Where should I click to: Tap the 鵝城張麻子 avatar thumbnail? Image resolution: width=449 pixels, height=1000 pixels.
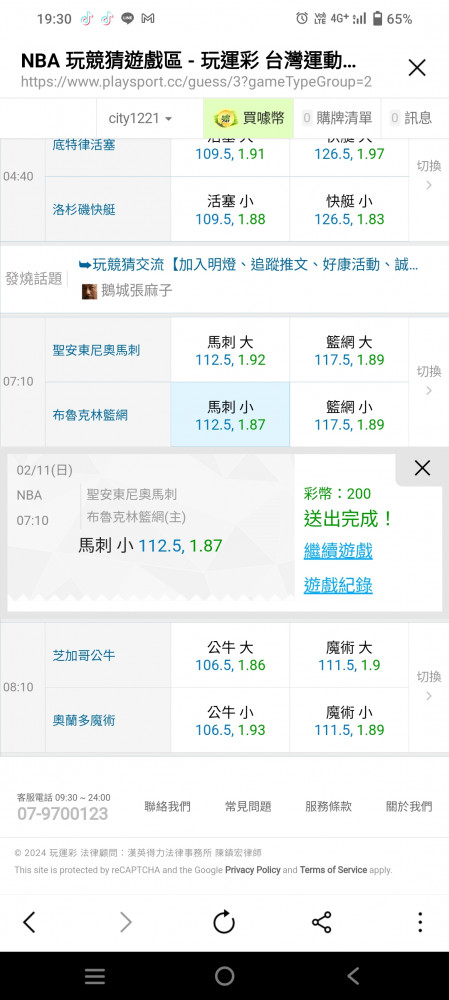point(90,291)
